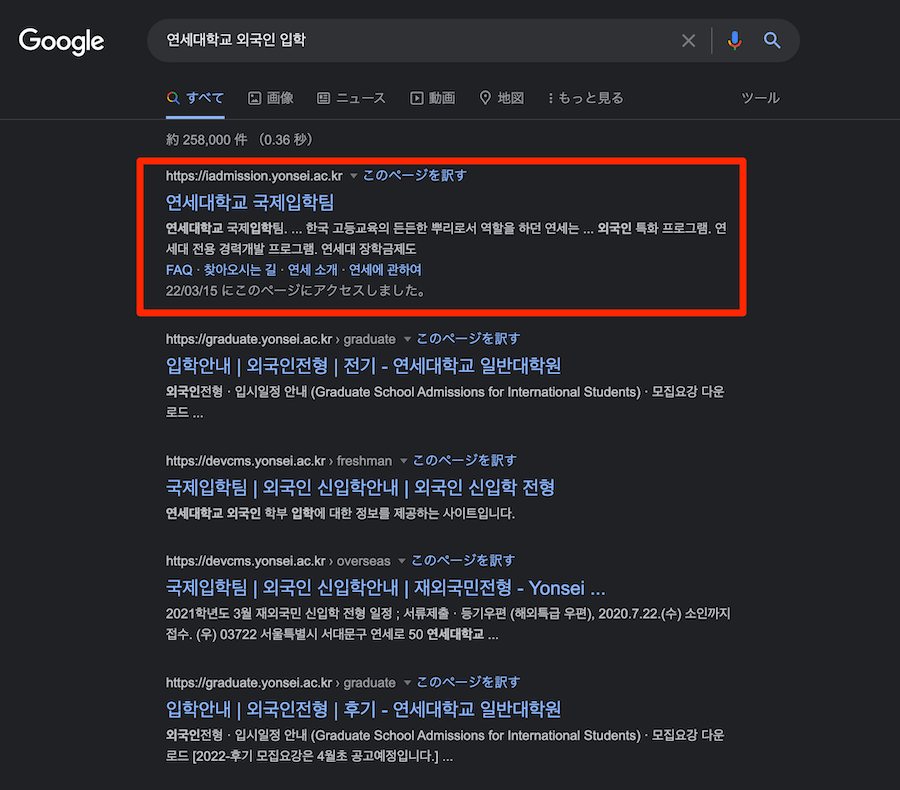
Task: Open the 연세대학교 국제입학팀 result title
Action: tap(250, 202)
